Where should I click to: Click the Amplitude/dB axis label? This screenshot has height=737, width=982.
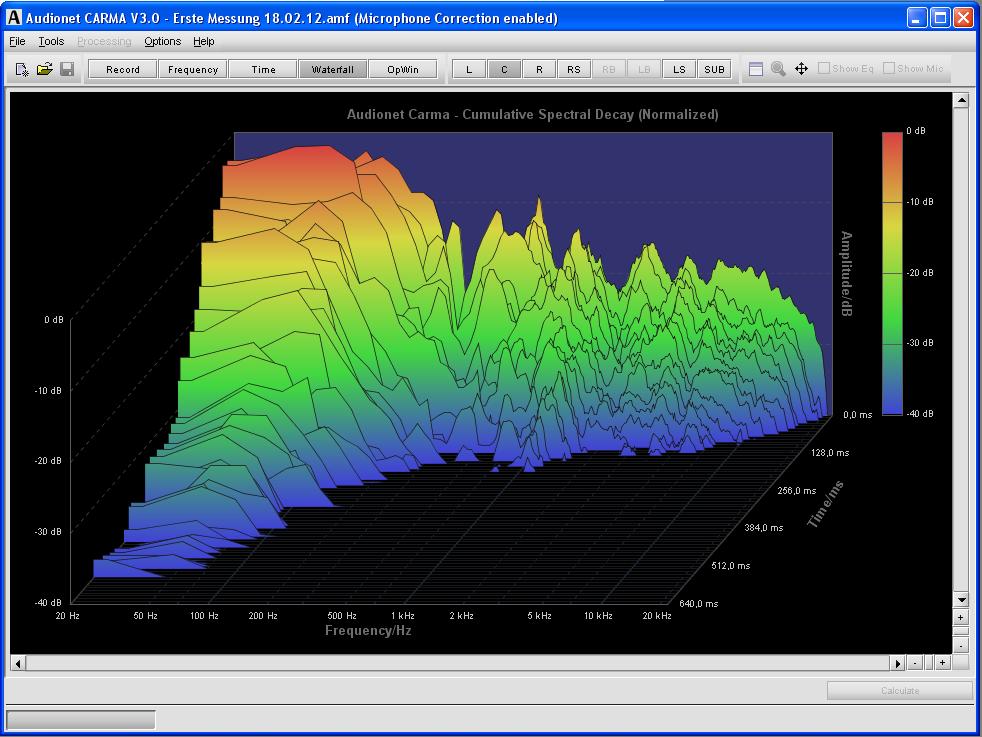coord(846,274)
